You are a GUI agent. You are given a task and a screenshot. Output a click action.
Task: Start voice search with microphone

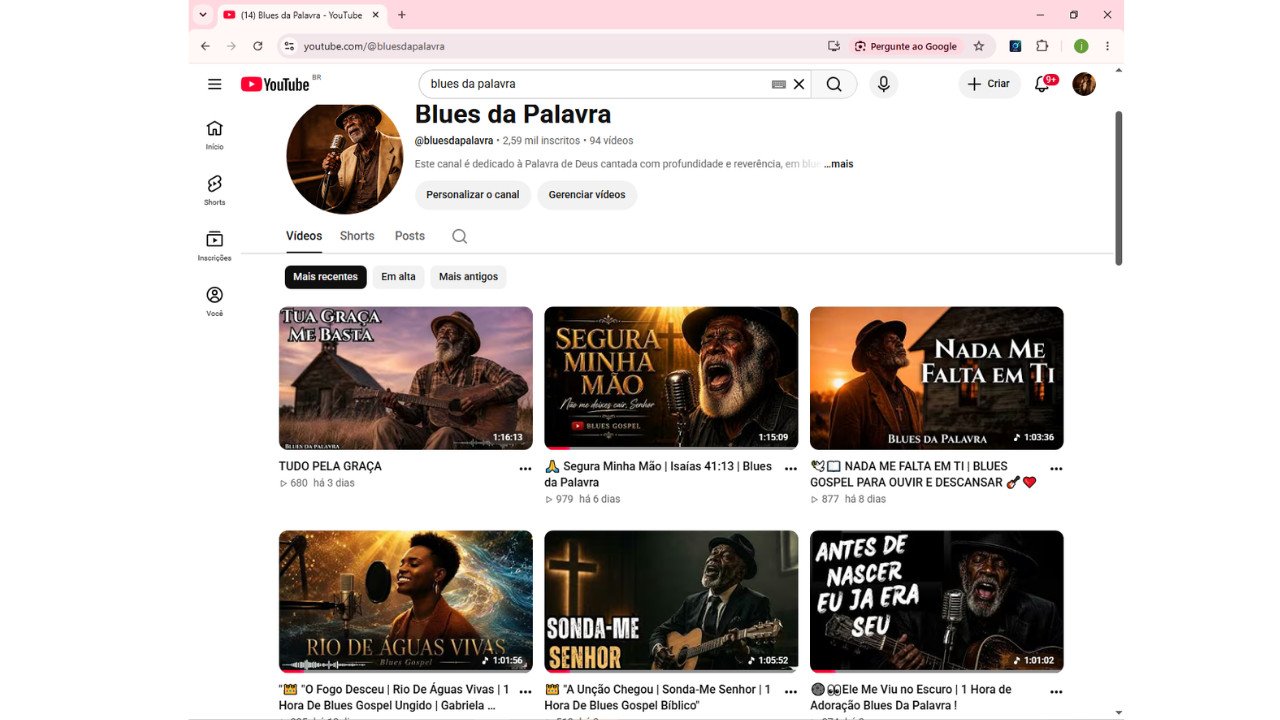pyautogui.click(x=883, y=84)
